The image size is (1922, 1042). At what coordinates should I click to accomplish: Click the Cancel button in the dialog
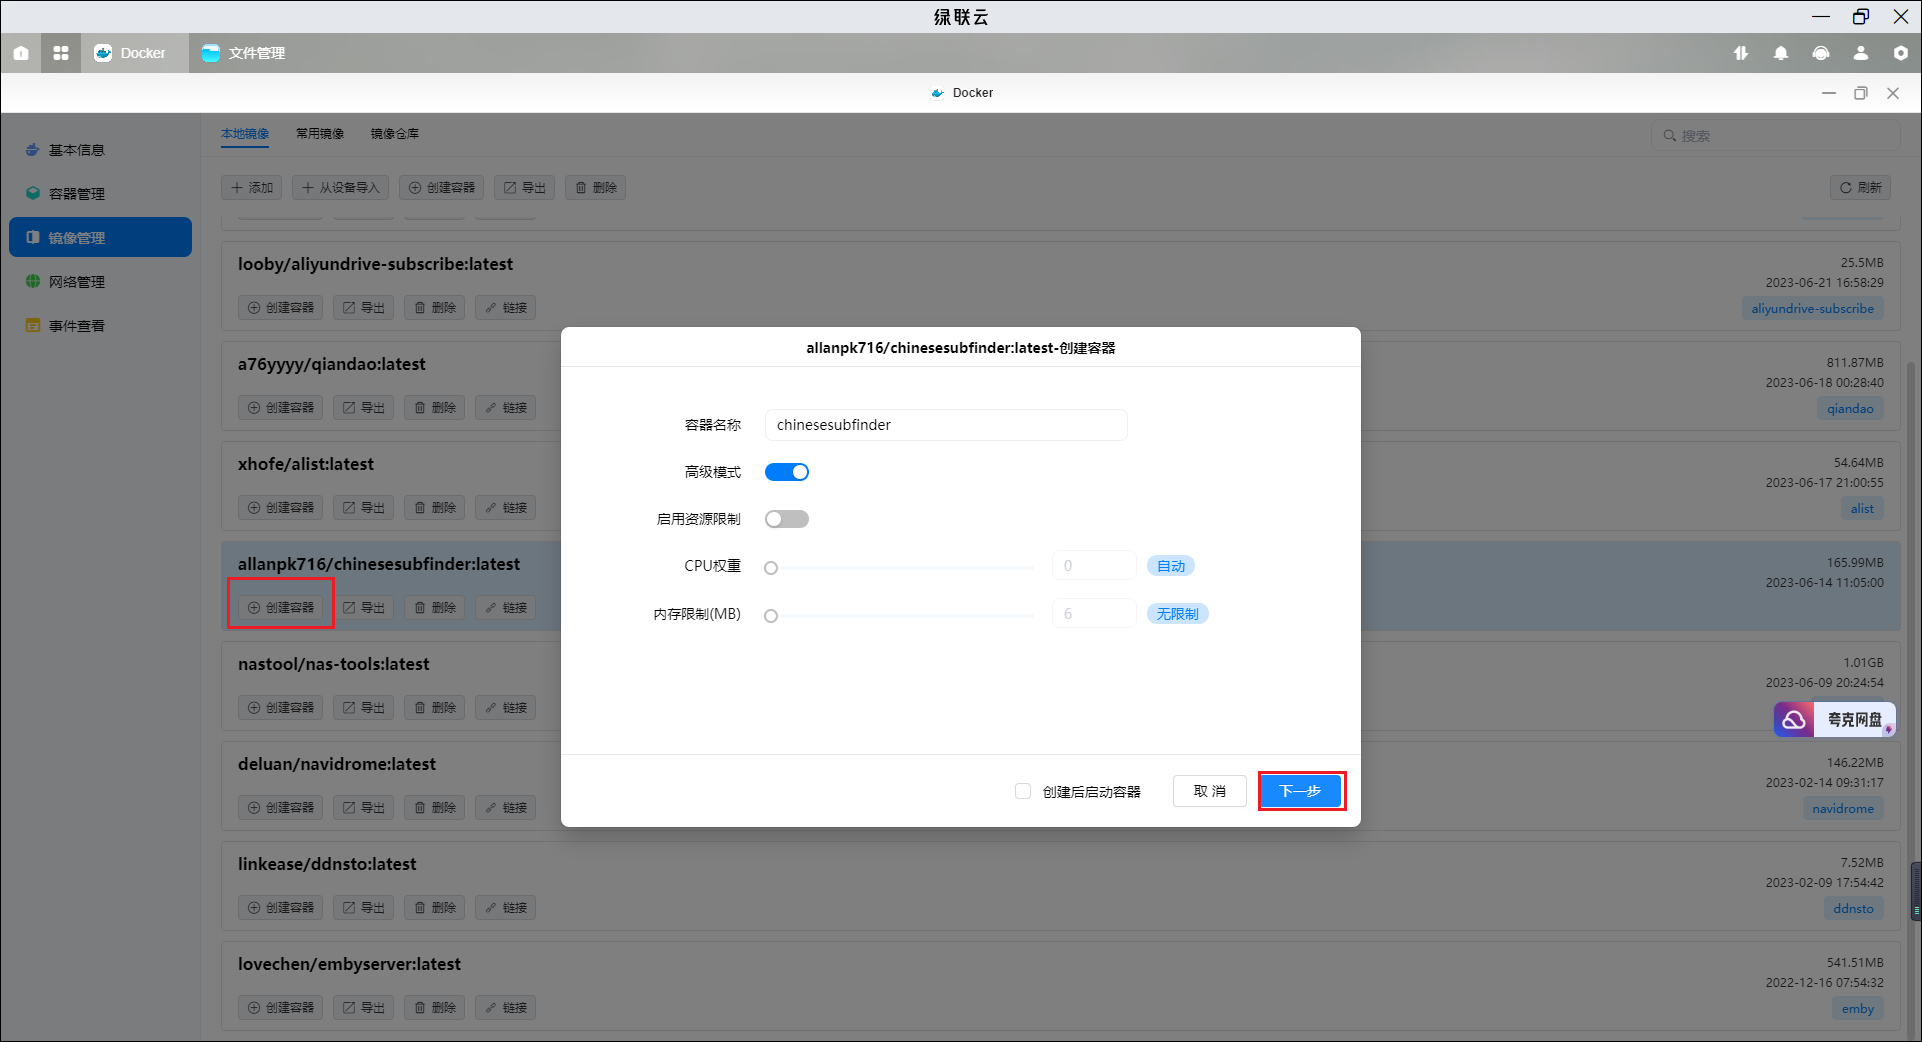pos(1210,791)
